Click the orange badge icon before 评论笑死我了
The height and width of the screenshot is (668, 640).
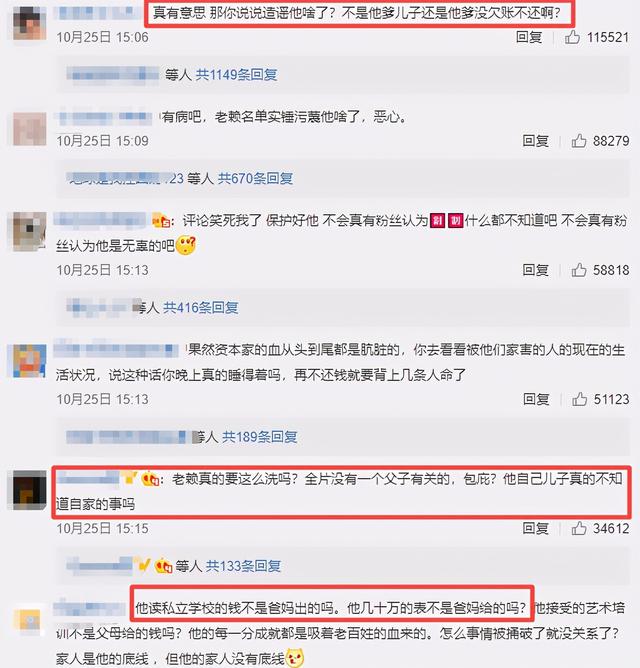[x=161, y=220]
